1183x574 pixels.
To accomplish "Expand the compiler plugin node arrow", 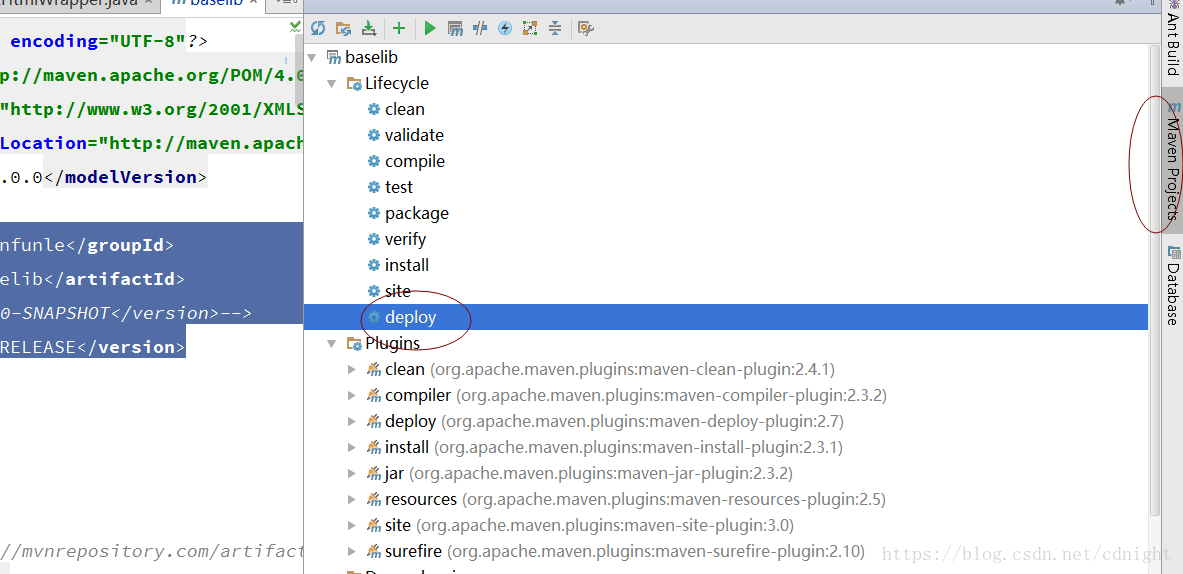I will pos(352,395).
